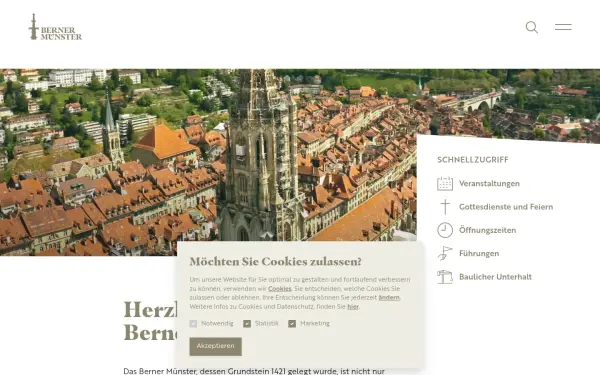Open the Öffnungszeiten link

coord(488,230)
